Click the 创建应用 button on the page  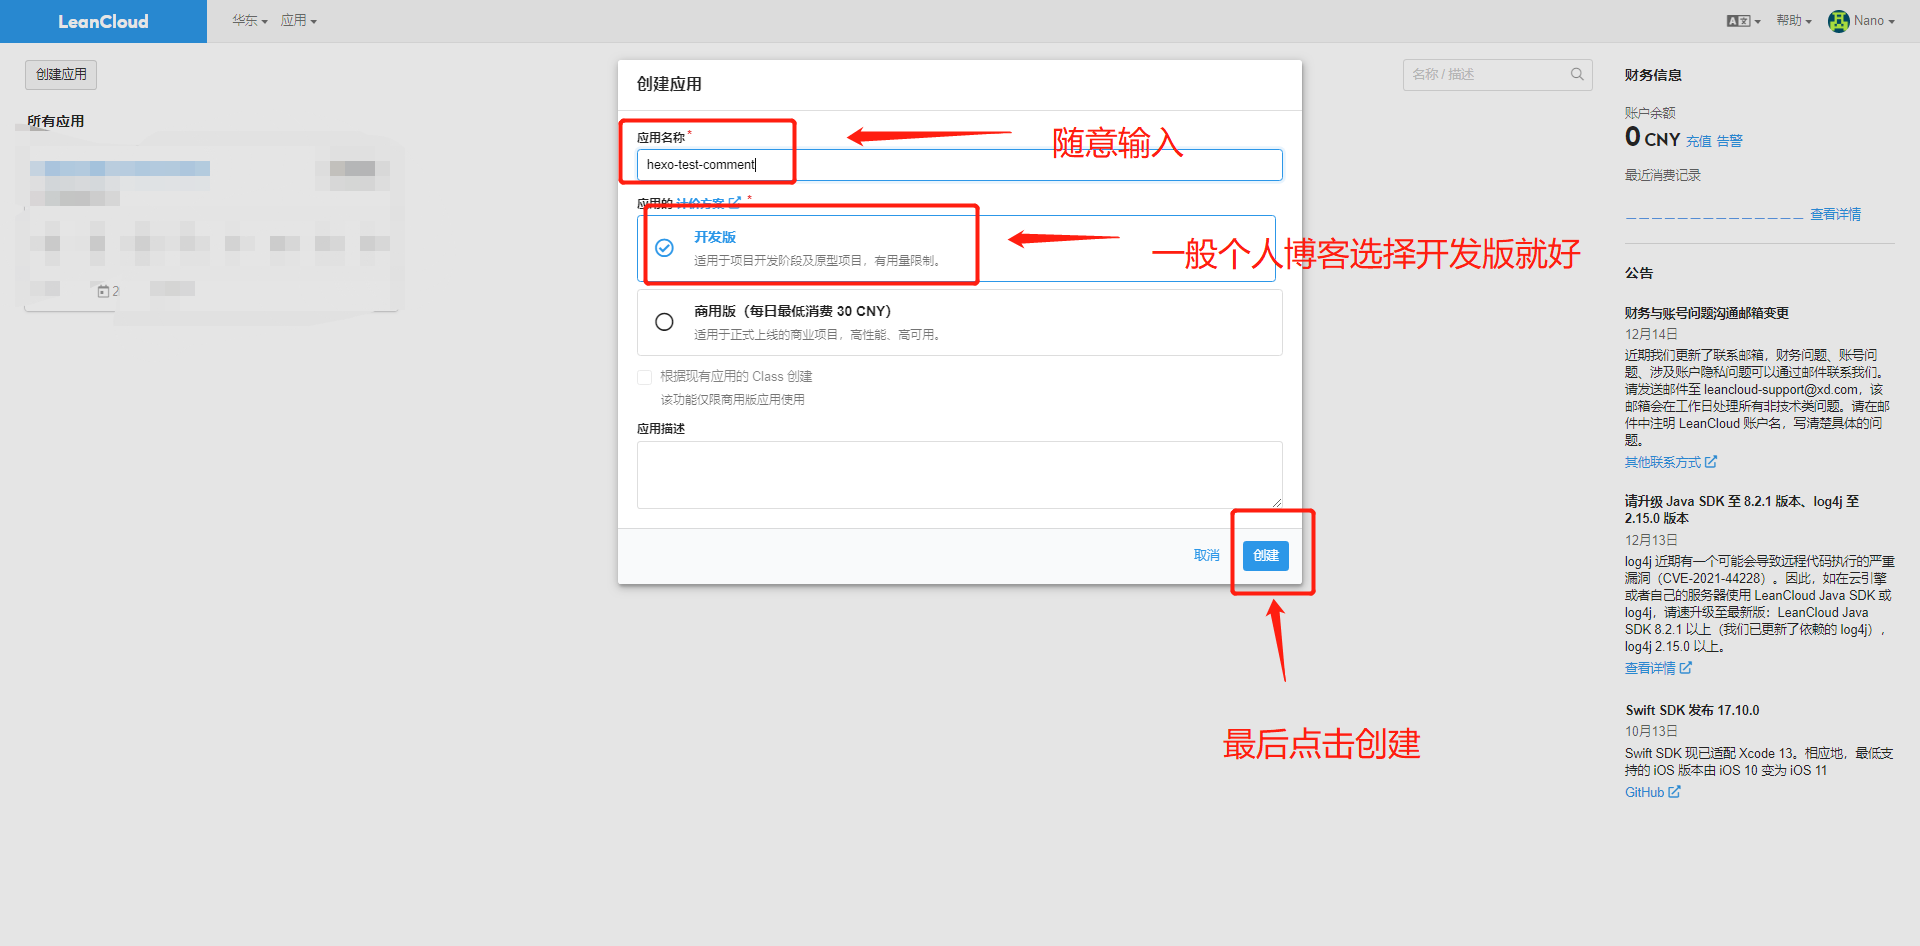pyautogui.click(x=61, y=74)
